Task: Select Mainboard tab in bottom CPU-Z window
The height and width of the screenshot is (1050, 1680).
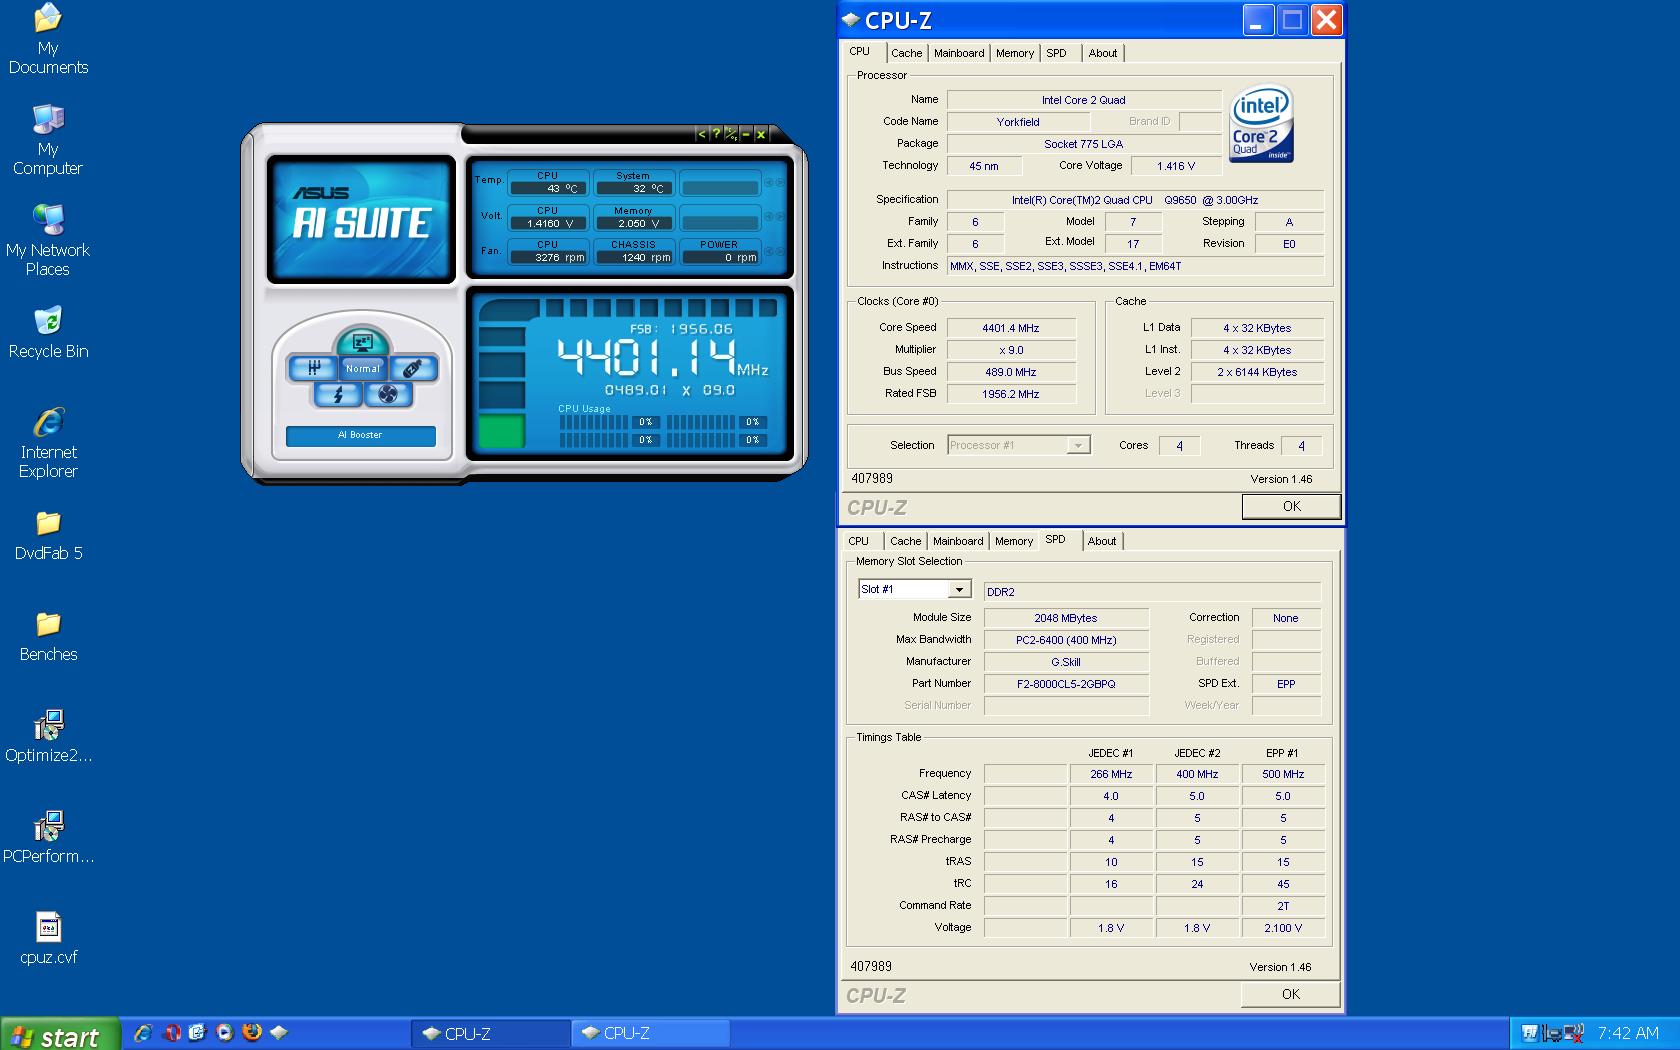Action: (x=958, y=541)
